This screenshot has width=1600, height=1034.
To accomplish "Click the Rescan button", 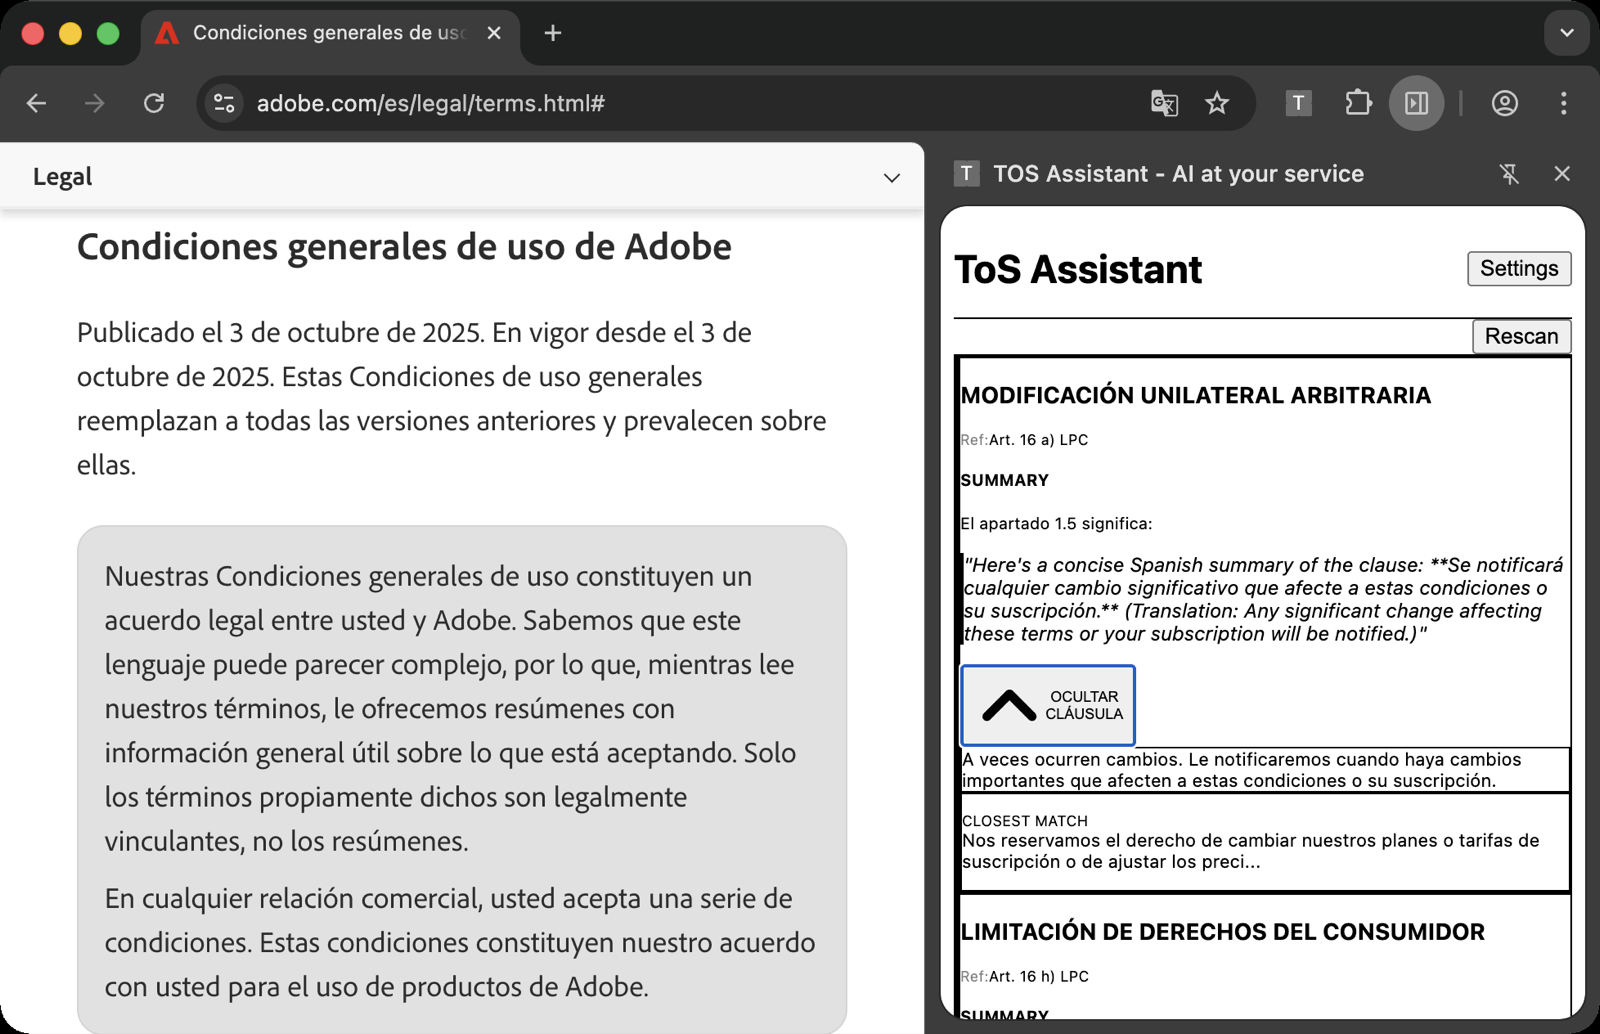I will (1520, 336).
